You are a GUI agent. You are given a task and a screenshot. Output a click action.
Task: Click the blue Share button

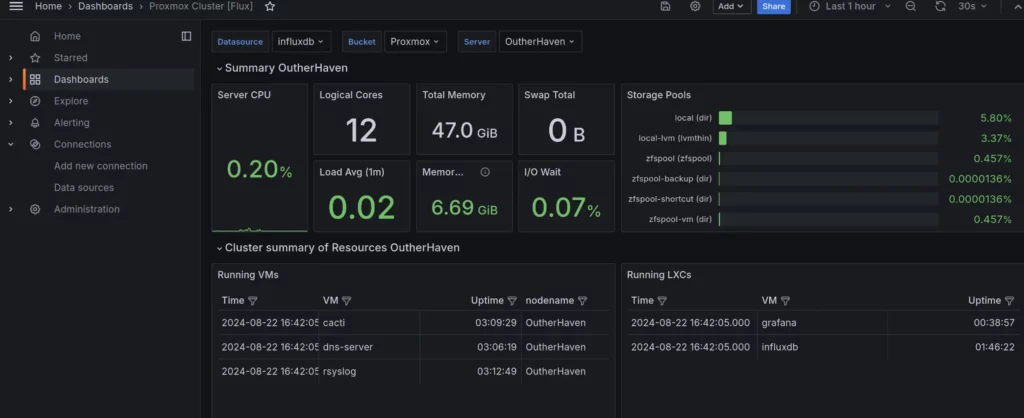(773, 6)
